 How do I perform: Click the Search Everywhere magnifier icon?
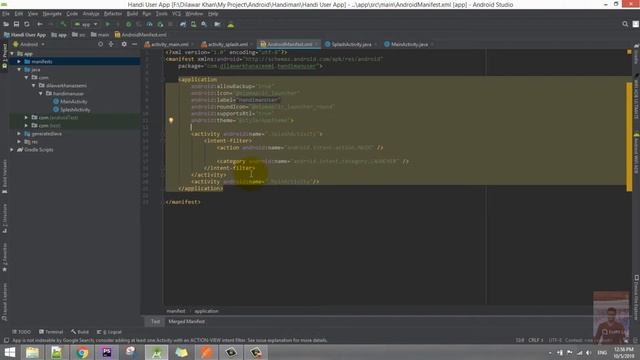tap(625, 24)
